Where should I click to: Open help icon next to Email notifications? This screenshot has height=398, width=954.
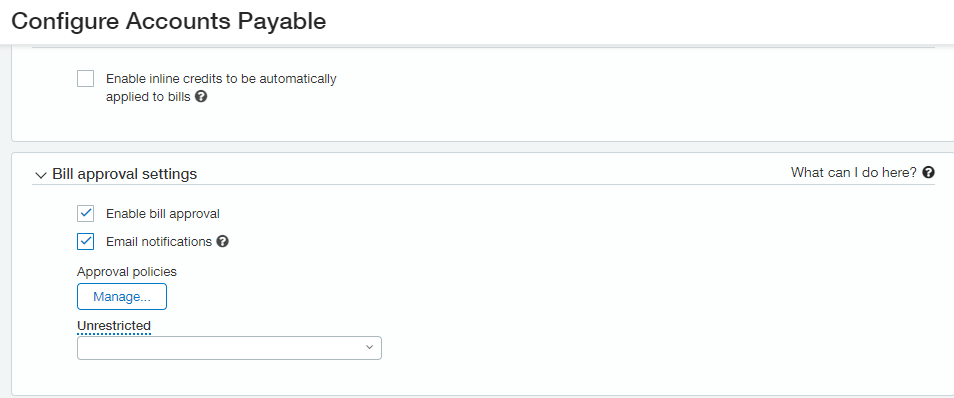point(223,242)
